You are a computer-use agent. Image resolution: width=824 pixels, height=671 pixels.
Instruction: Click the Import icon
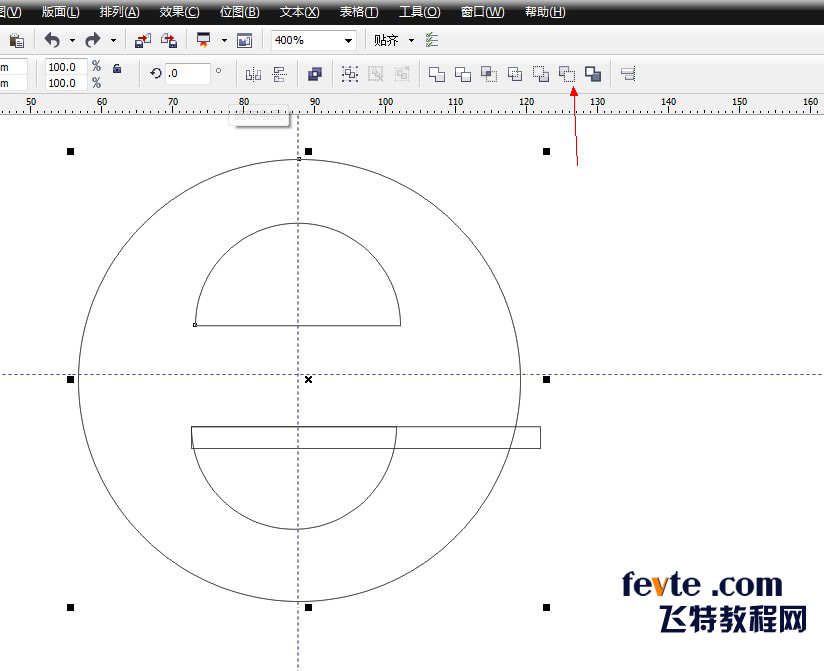pyautogui.click(x=143, y=41)
